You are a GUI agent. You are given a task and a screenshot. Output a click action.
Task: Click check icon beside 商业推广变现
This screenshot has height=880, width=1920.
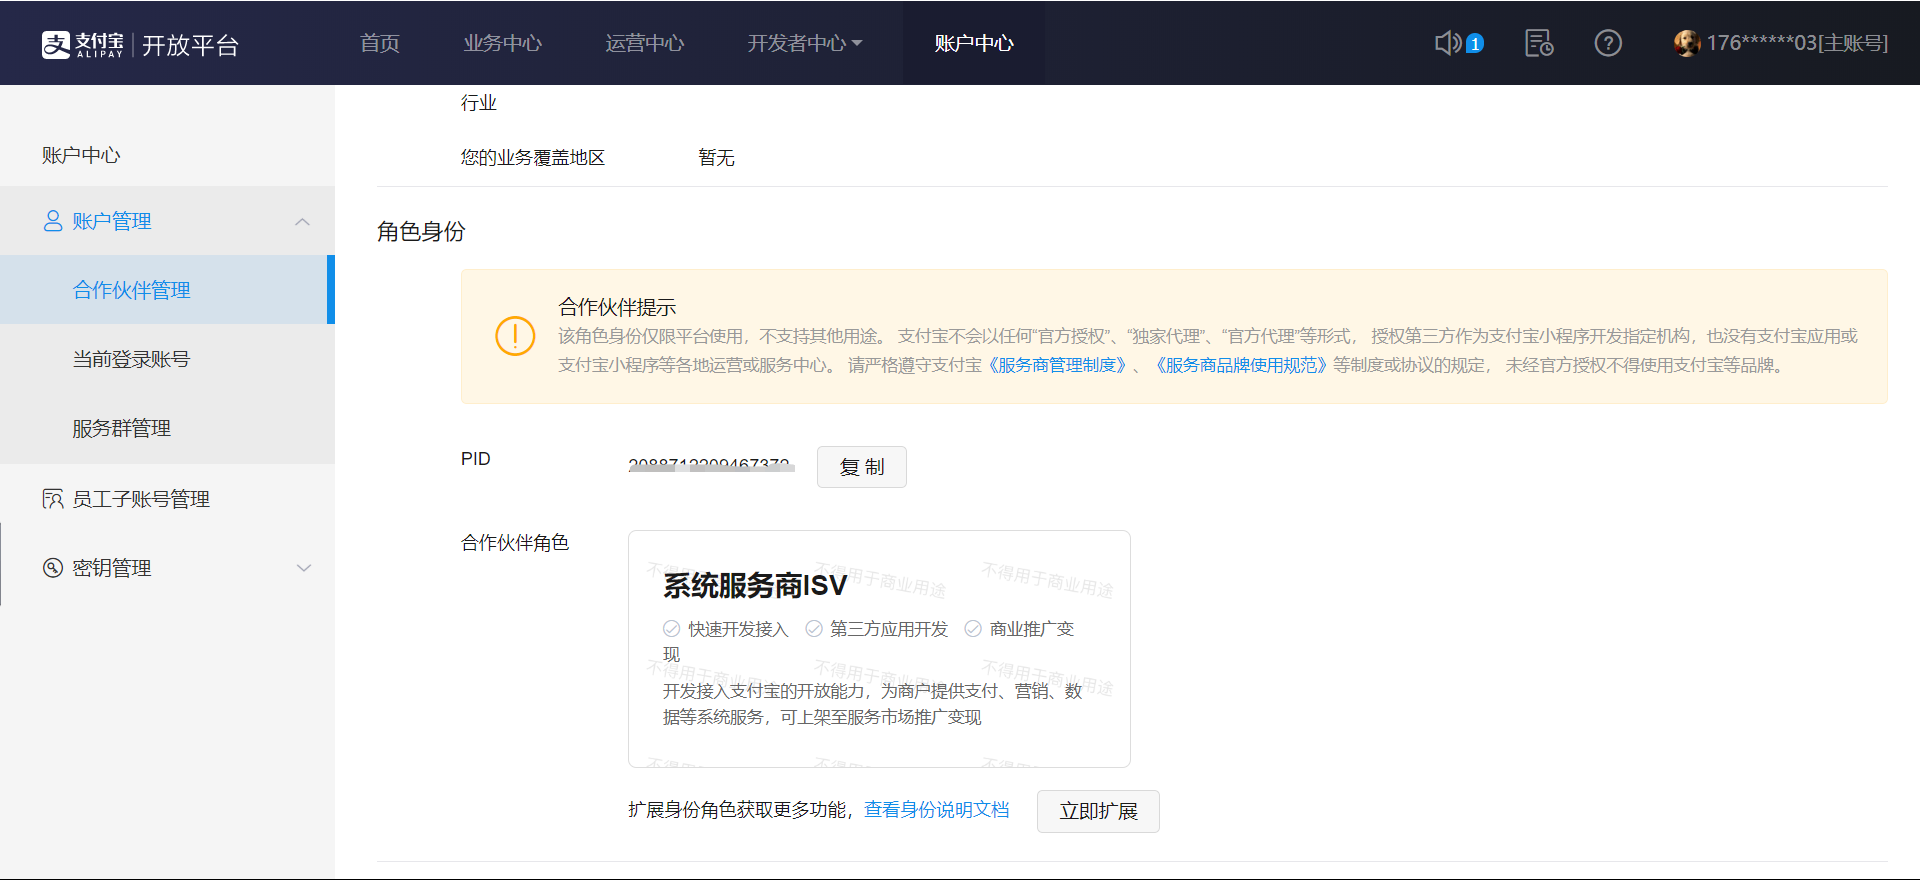tap(973, 629)
